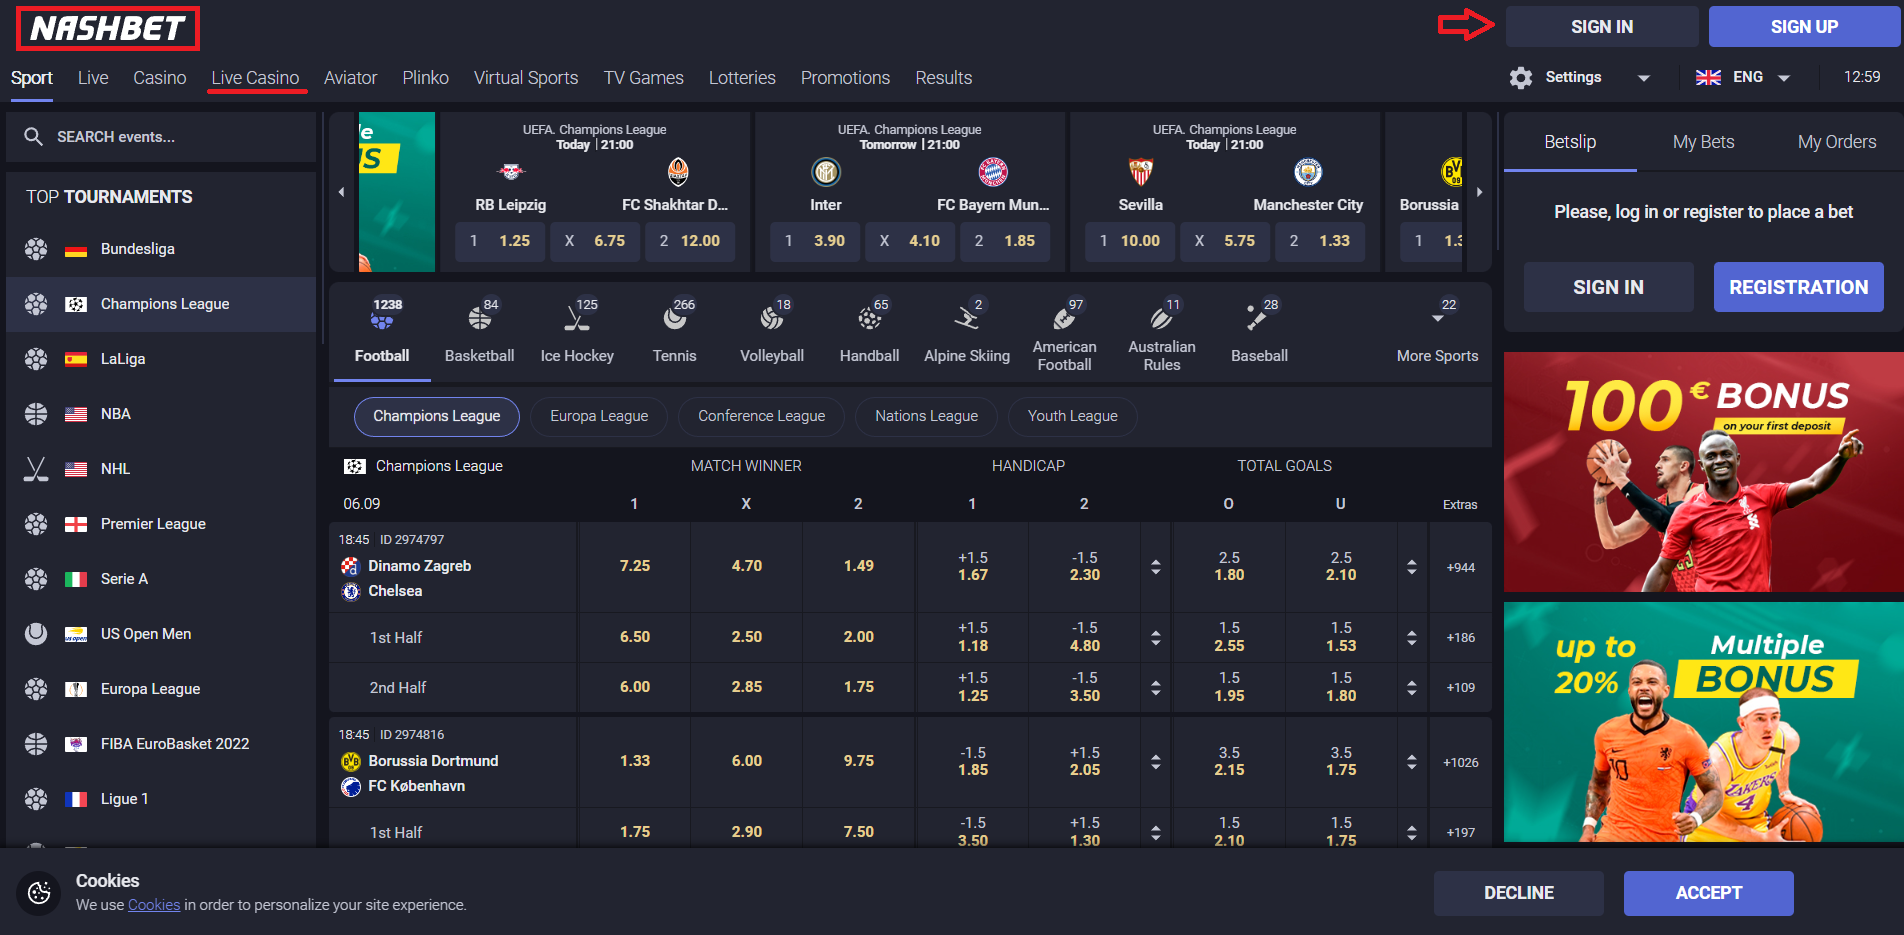
Task: Open the Aviator menu item
Action: [x=350, y=78]
